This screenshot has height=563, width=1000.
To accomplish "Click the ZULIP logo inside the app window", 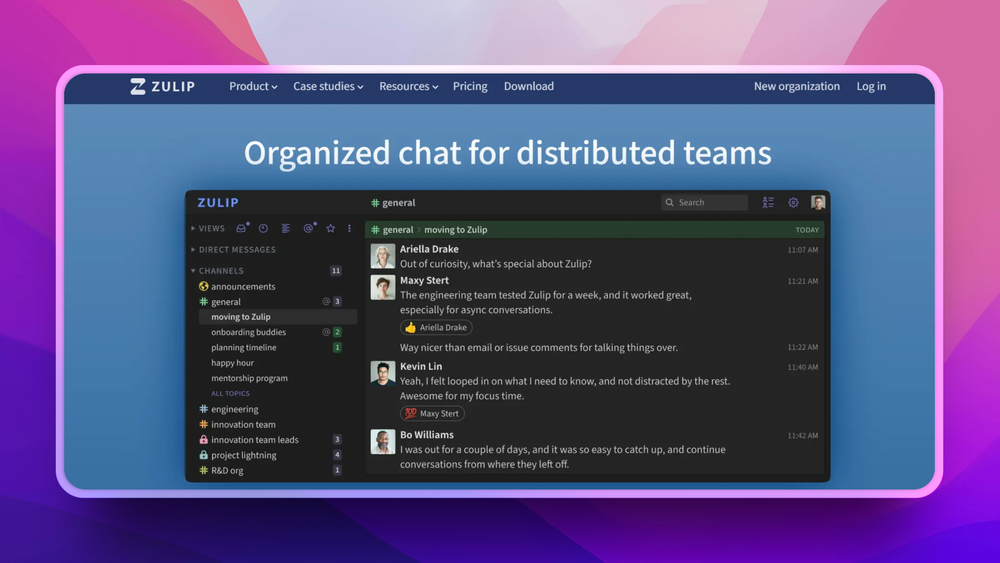I will (x=218, y=203).
